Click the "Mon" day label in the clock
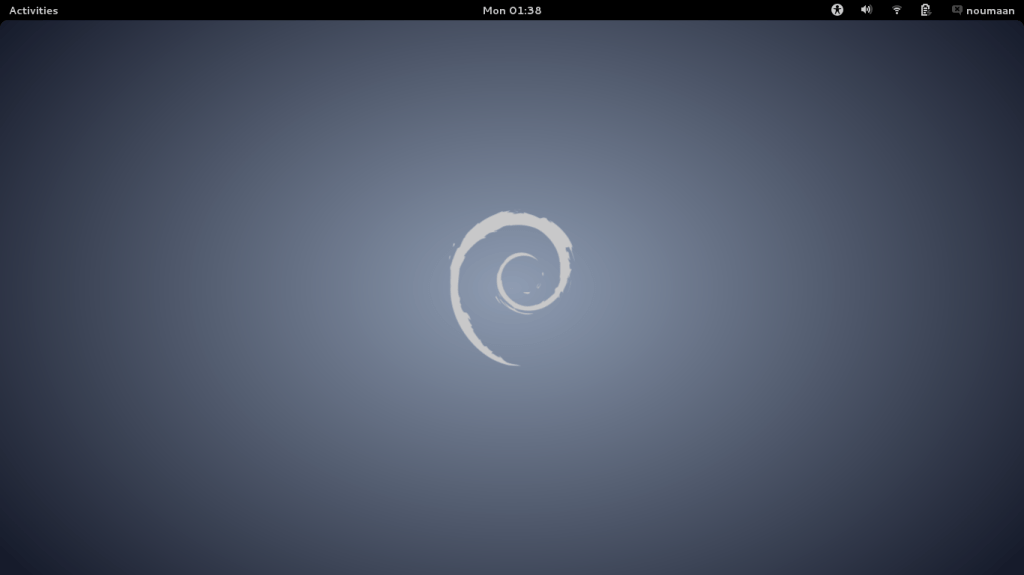The height and width of the screenshot is (575, 1024). [494, 10]
